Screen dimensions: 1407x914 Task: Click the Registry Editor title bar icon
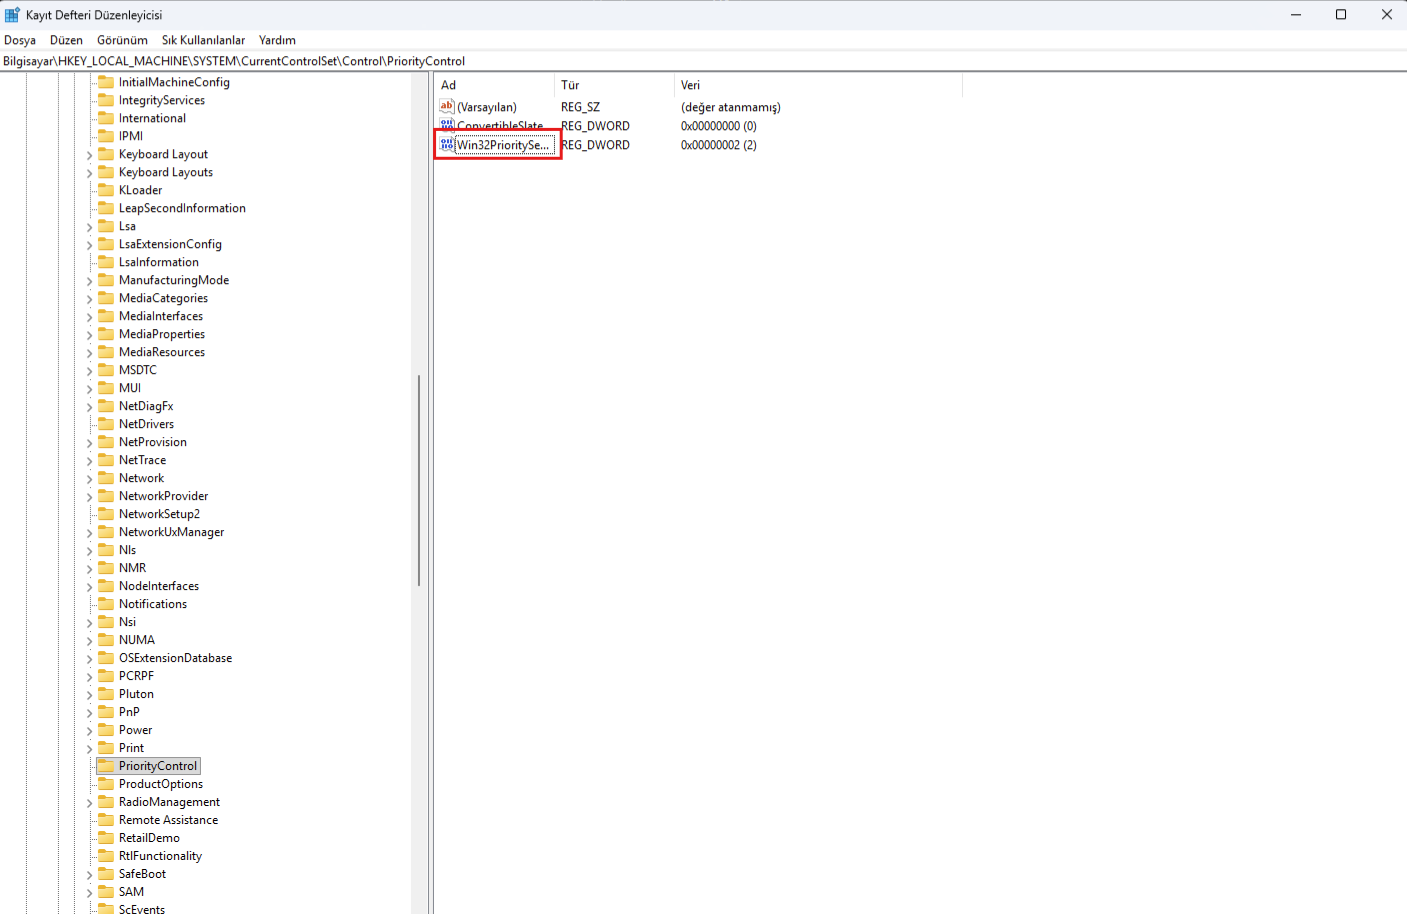coord(12,14)
